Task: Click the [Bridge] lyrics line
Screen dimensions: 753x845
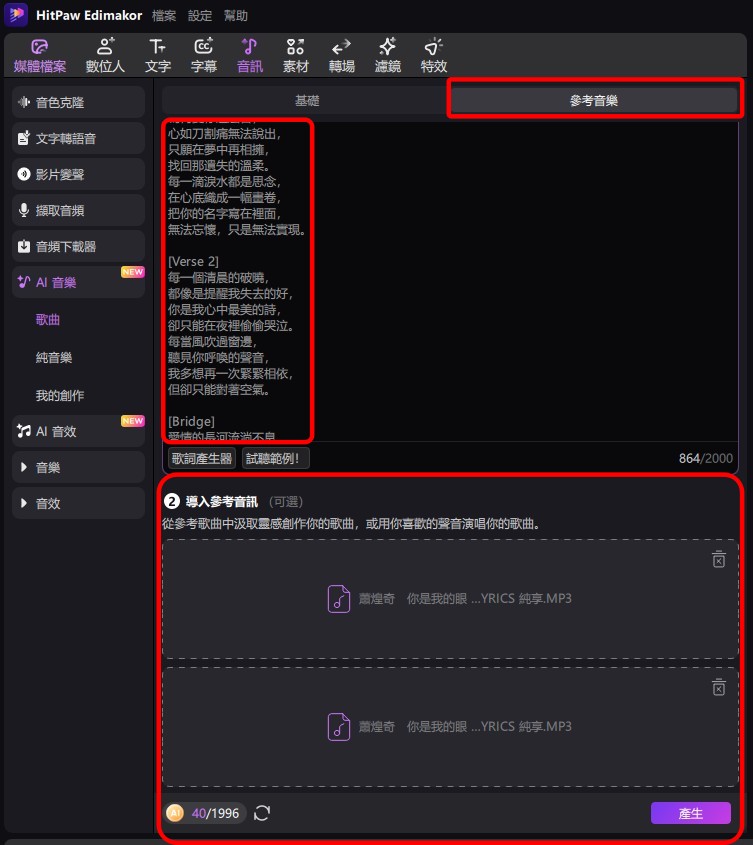Action: pyautogui.click(x=191, y=421)
